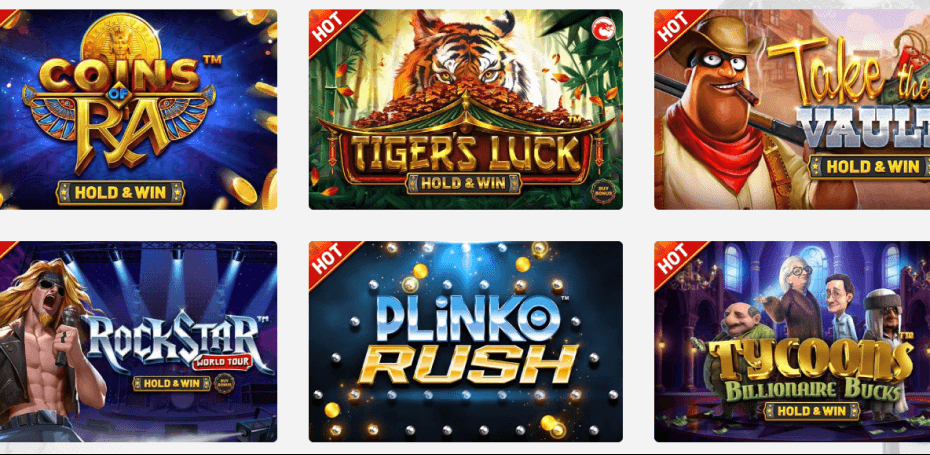This screenshot has height=455, width=930.
Task: Click the Buy Bonus badge on Tiger's Luck
Action: pos(602,192)
